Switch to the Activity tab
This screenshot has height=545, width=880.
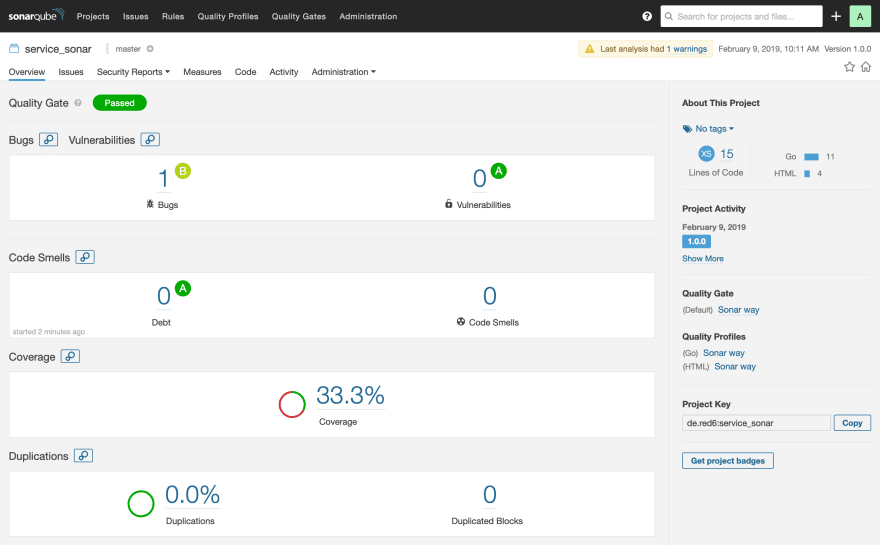click(283, 72)
